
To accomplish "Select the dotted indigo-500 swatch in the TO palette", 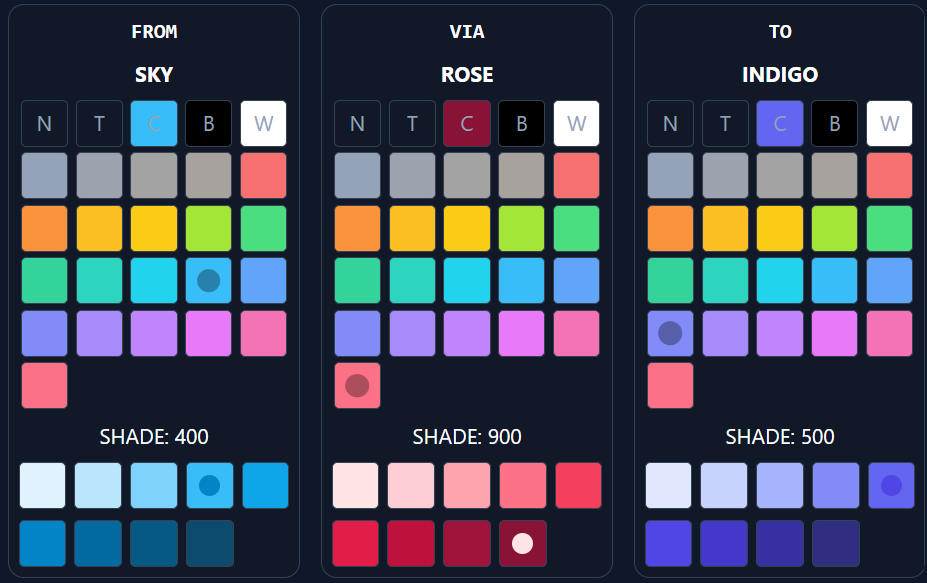I will [890, 485].
